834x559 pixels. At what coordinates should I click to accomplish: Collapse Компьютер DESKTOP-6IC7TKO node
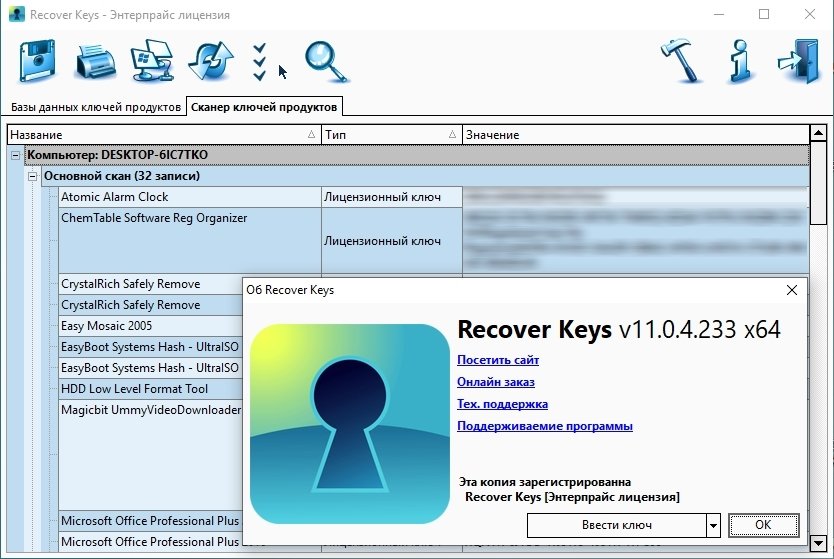pyautogui.click(x=15, y=155)
